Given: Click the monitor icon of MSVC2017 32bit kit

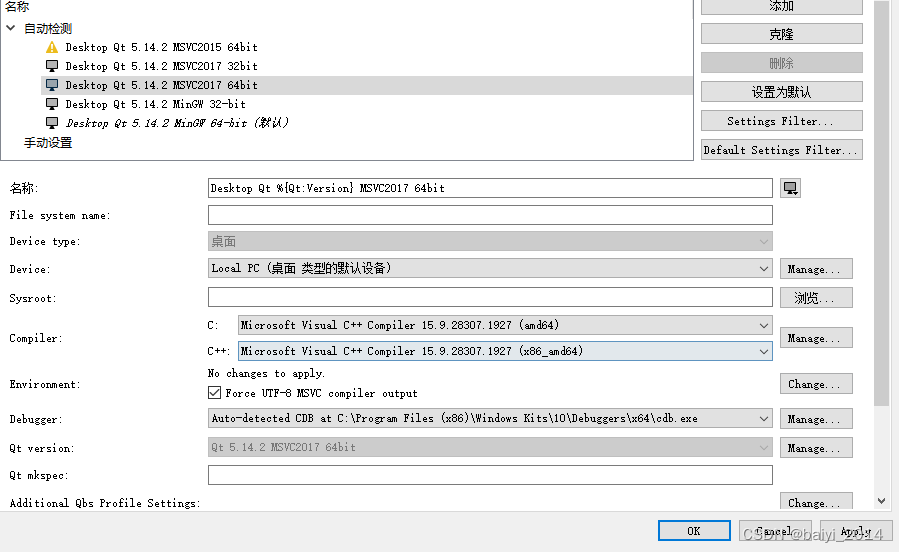Looking at the screenshot, I should pos(52,66).
